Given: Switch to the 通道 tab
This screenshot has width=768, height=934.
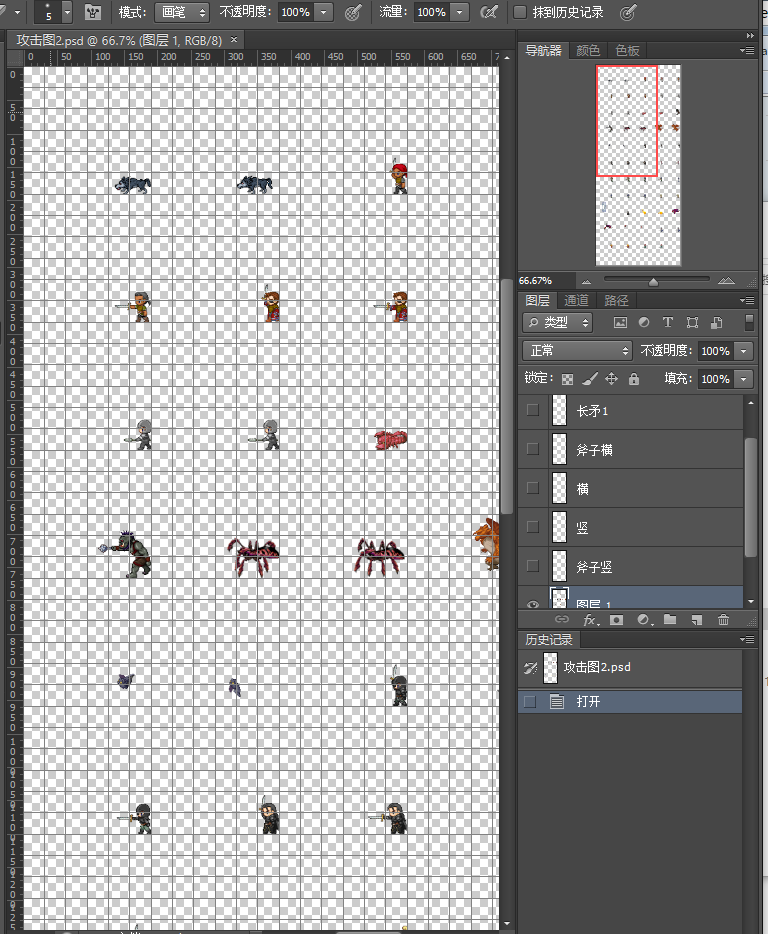Looking at the screenshot, I should tap(576, 300).
